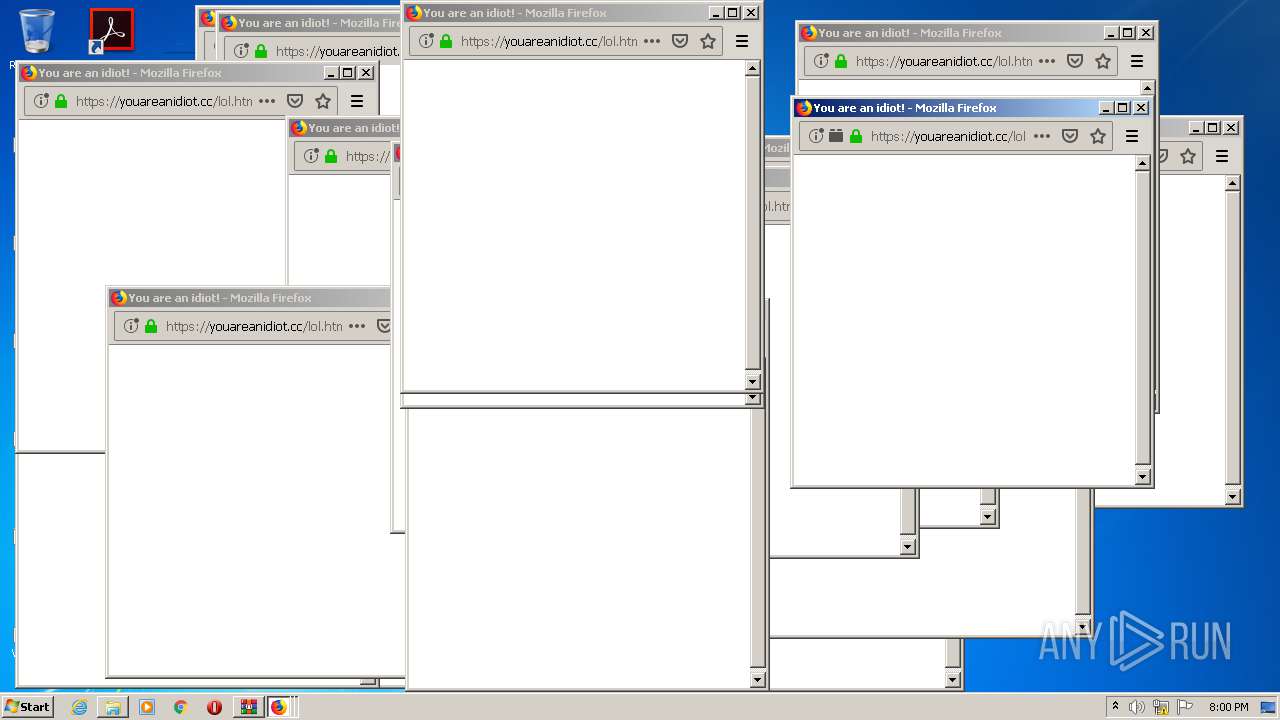This screenshot has height=720, width=1280.
Task: Click padlock in top-right background Firefox window
Action: click(x=841, y=61)
